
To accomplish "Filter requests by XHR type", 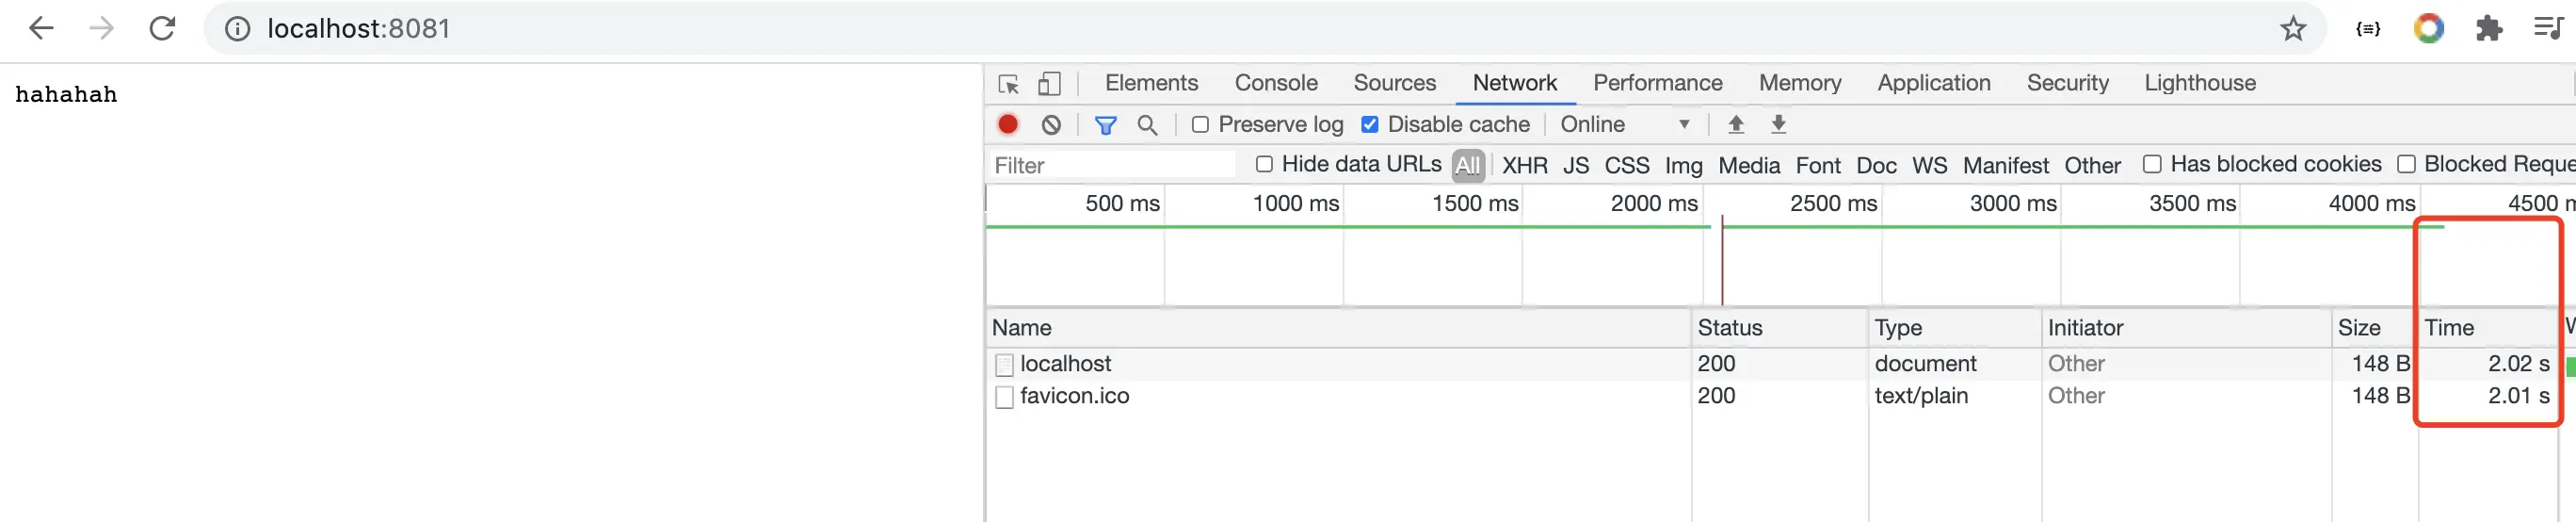I will click(1524, 165).
